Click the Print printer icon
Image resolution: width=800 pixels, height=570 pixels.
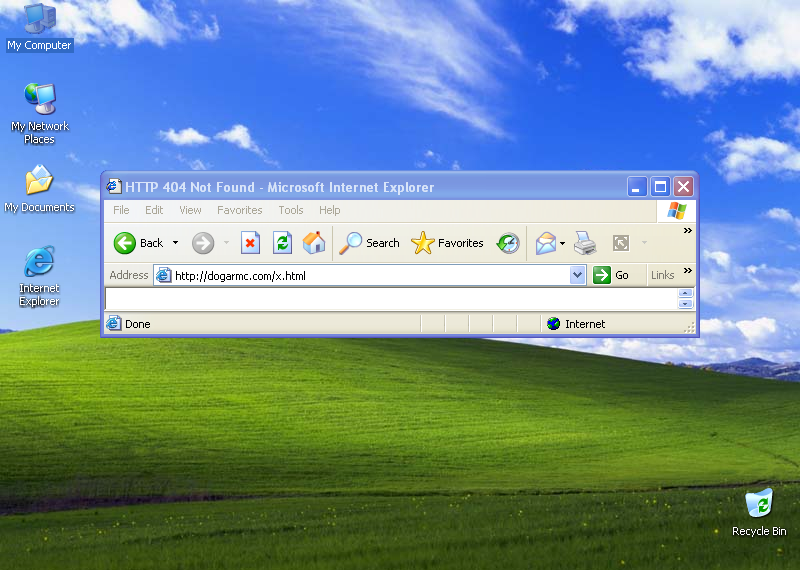[585, 243]
